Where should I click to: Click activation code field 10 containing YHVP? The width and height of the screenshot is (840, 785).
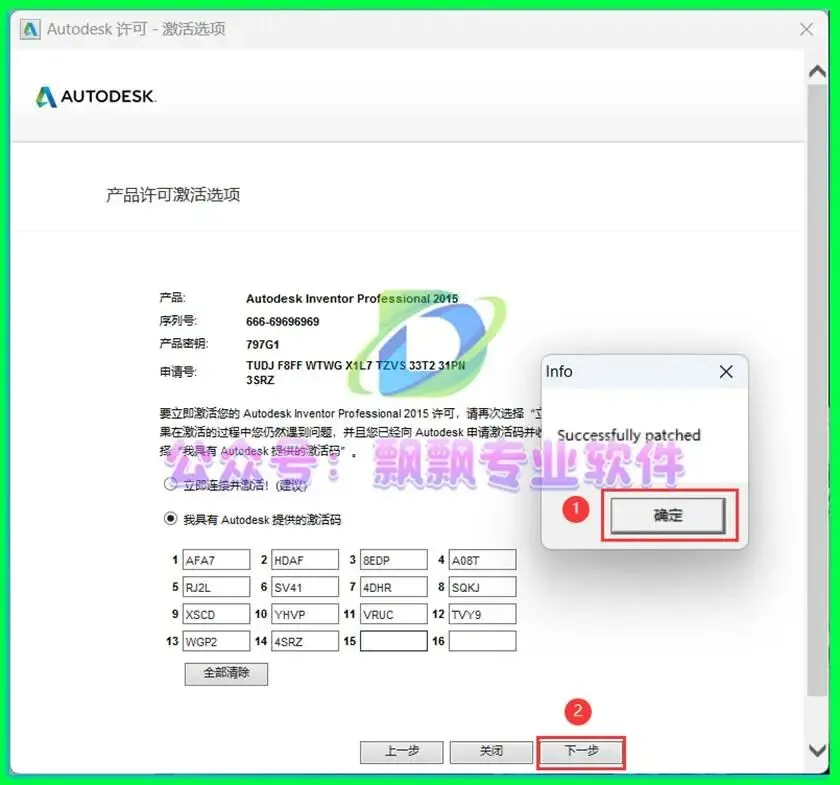pyautogui.click(x=305, y=614)
